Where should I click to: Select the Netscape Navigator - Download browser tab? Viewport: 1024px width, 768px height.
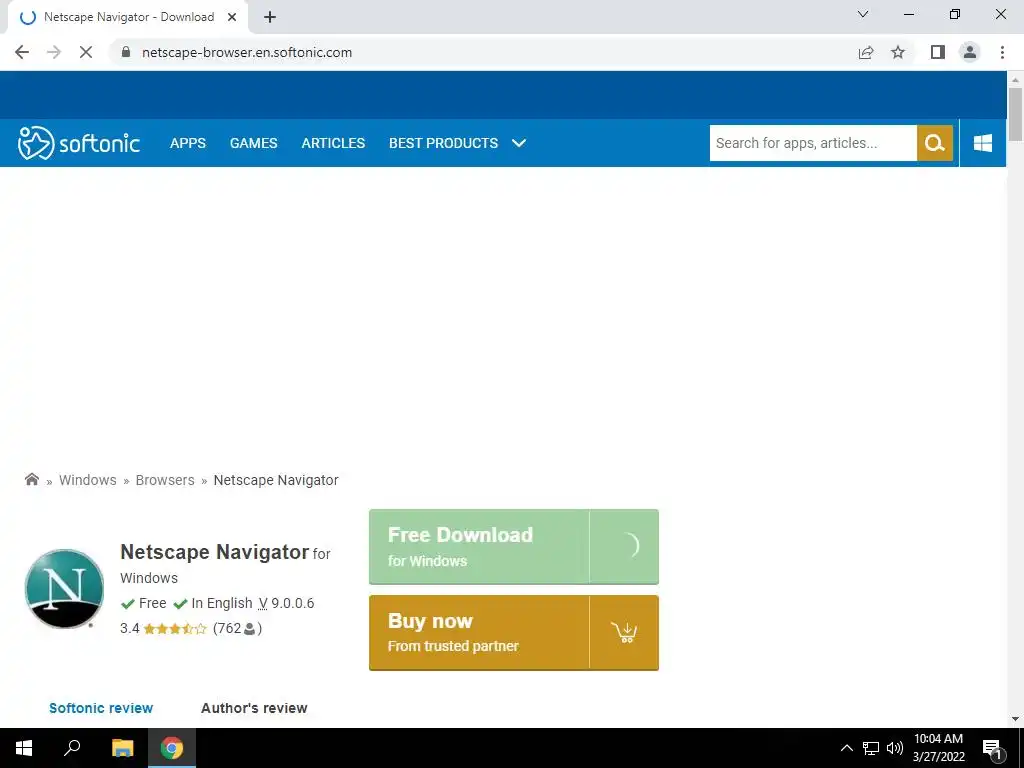(127, 17)
